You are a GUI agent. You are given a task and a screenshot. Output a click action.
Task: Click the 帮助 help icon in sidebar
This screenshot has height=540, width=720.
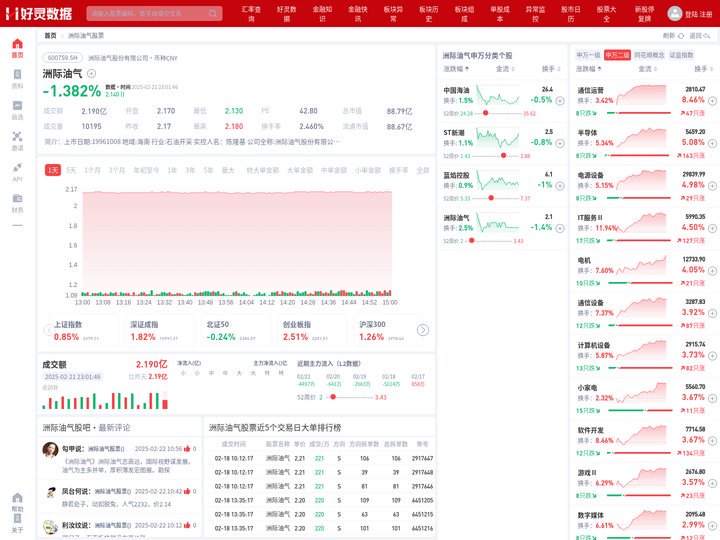17,498
